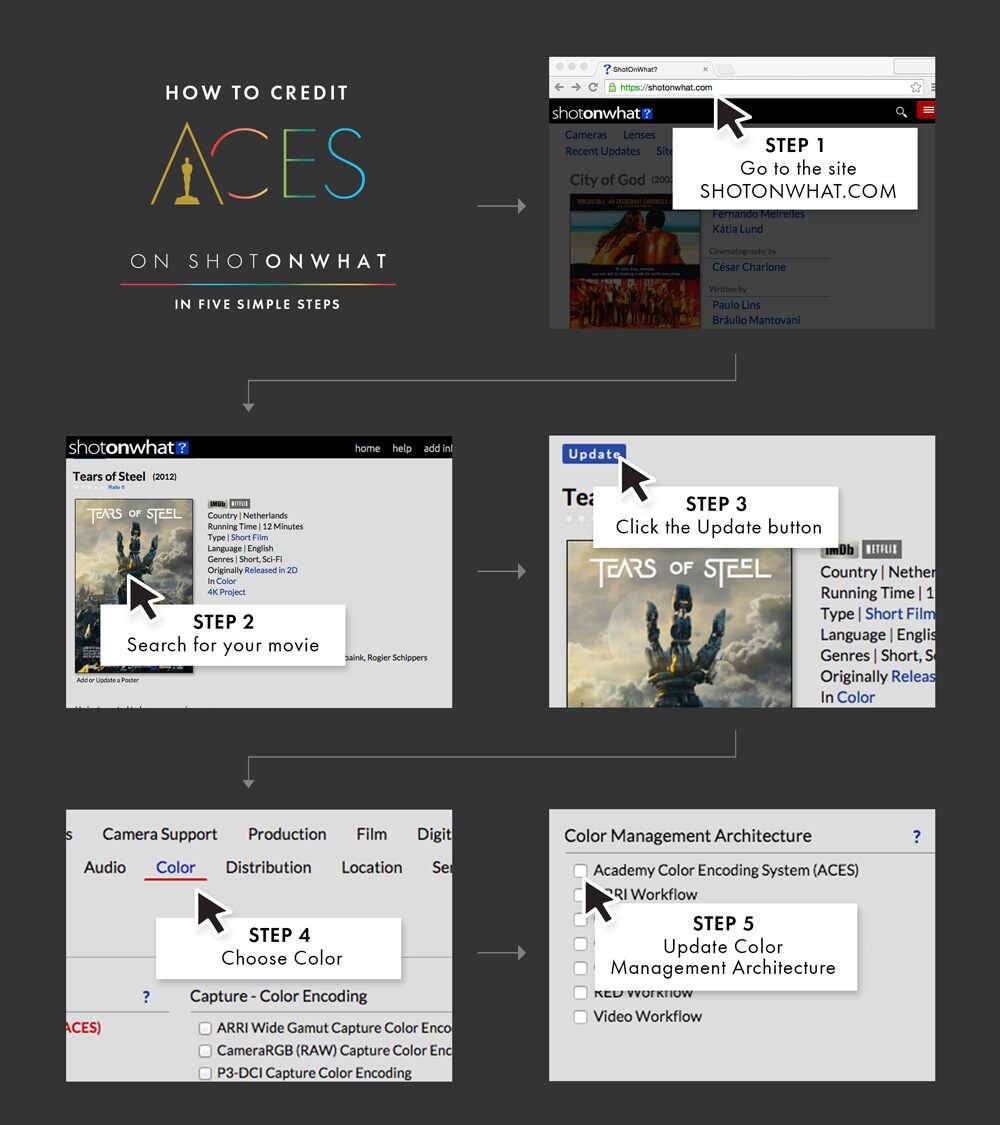Click the small Short Film link in Step 2 panel
1000x1125 pixels.
[249, 537]
